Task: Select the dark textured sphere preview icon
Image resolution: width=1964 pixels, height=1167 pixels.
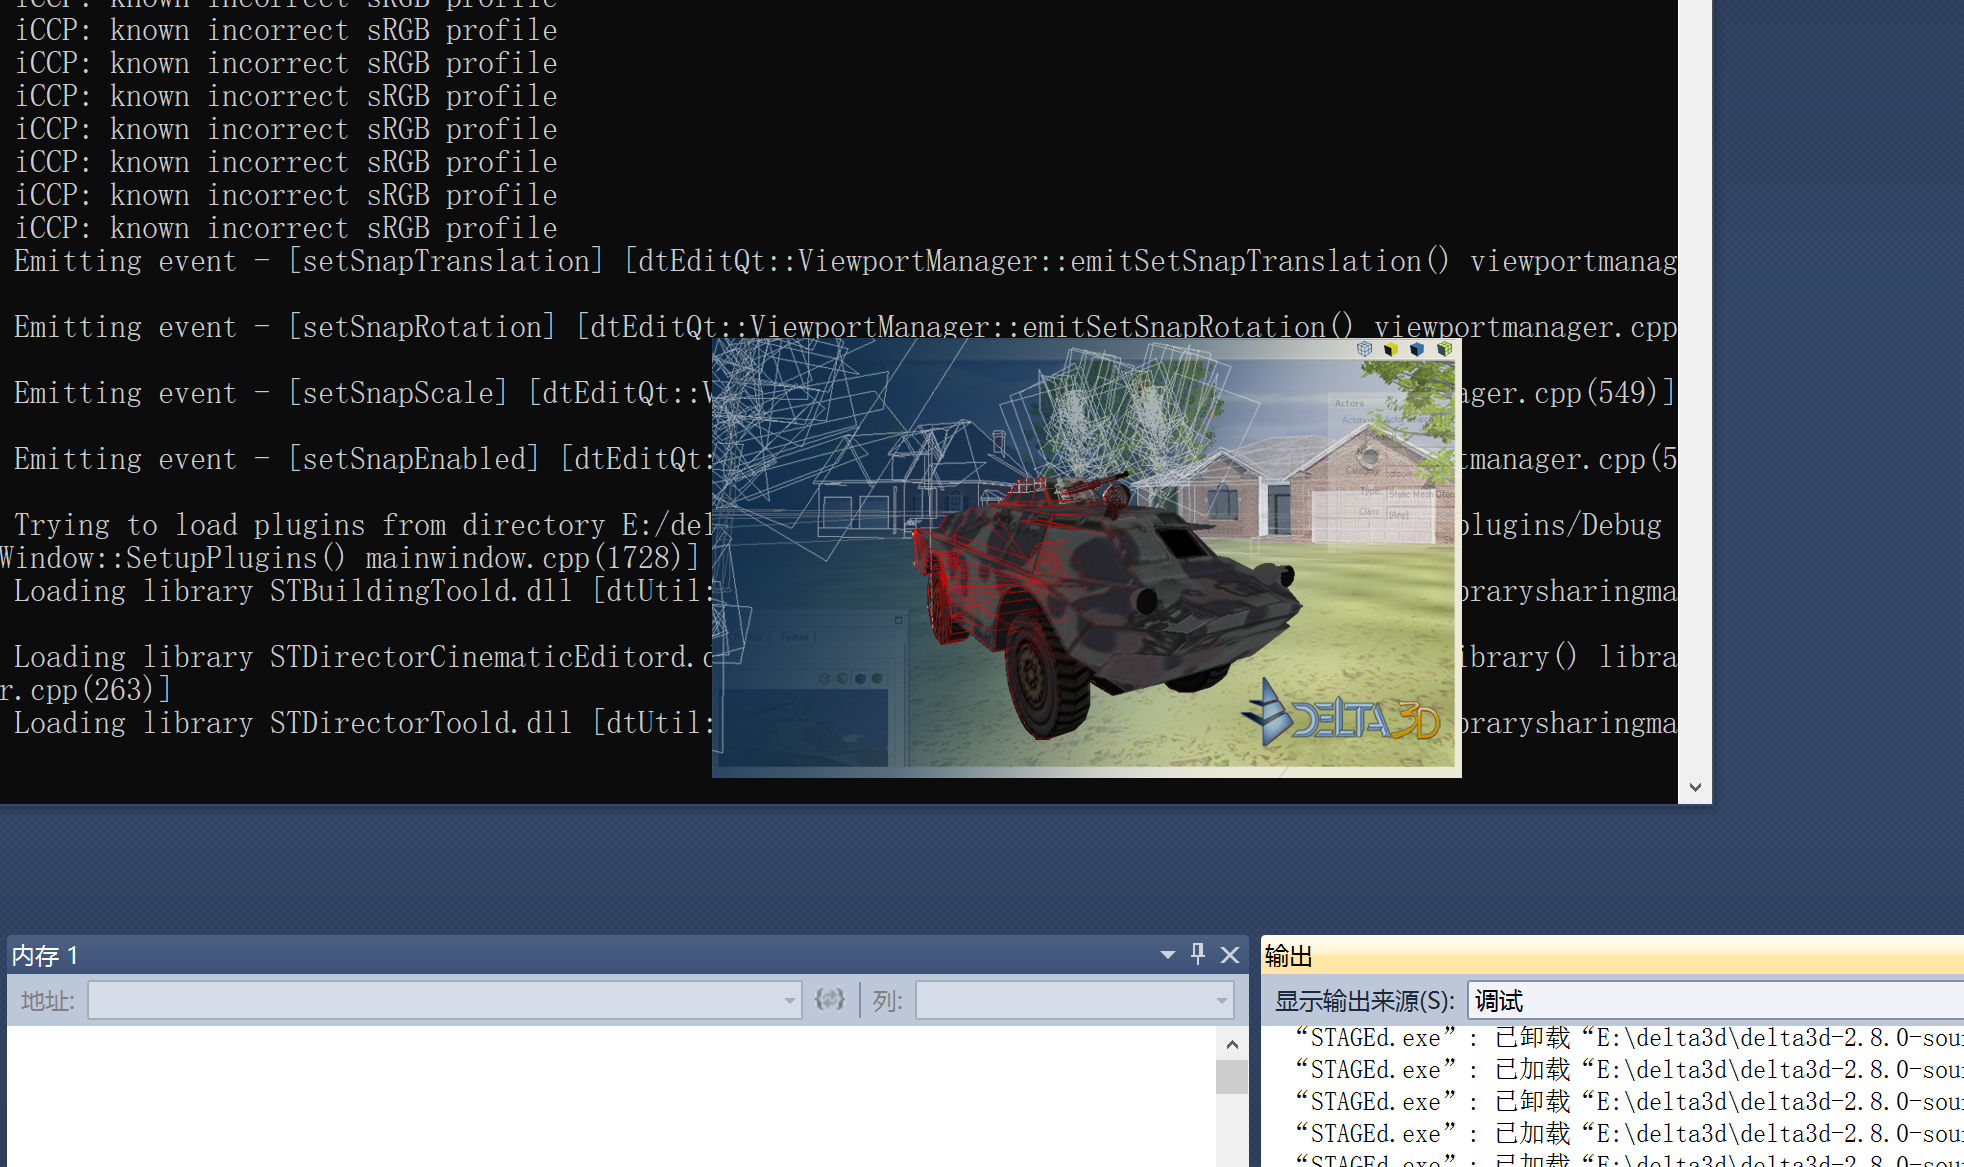Action: point(860,679)
